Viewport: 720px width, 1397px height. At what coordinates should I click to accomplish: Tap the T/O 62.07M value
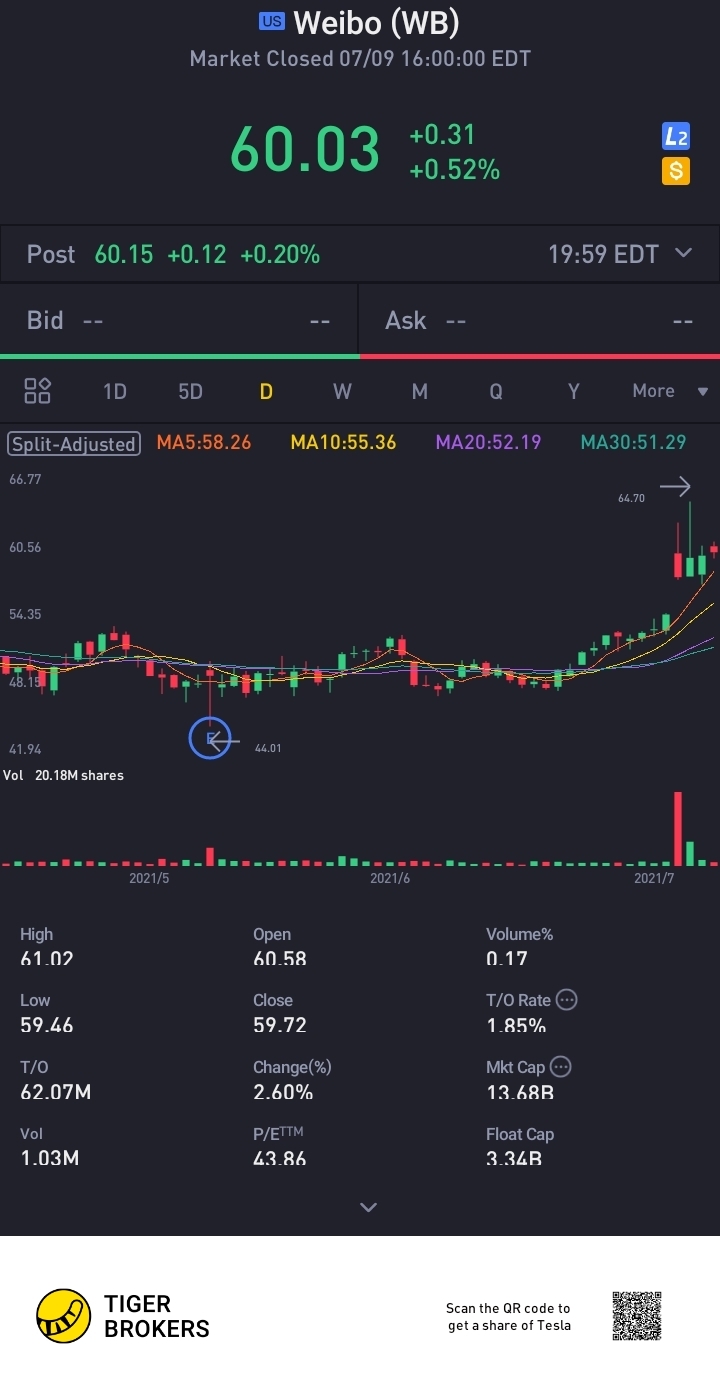click(56, 1092)
